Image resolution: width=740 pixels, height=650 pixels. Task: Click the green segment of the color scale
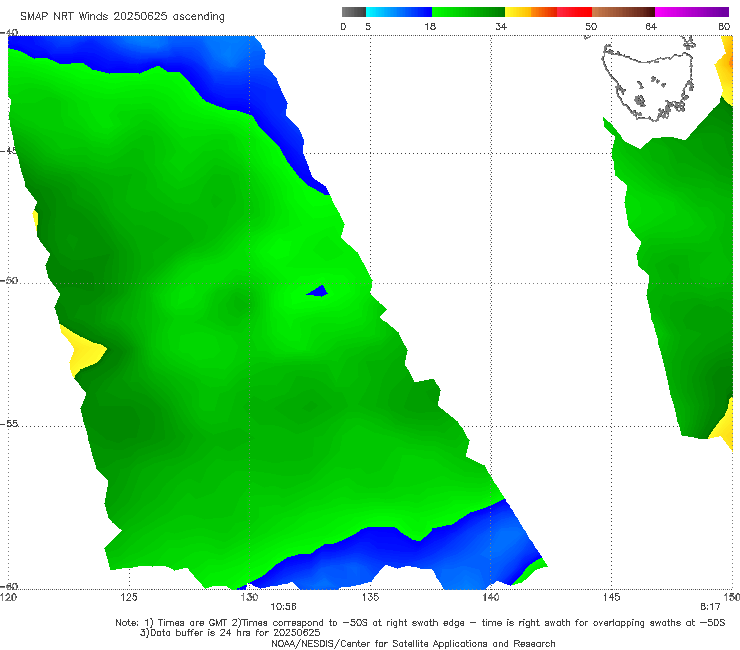(469, 12)
